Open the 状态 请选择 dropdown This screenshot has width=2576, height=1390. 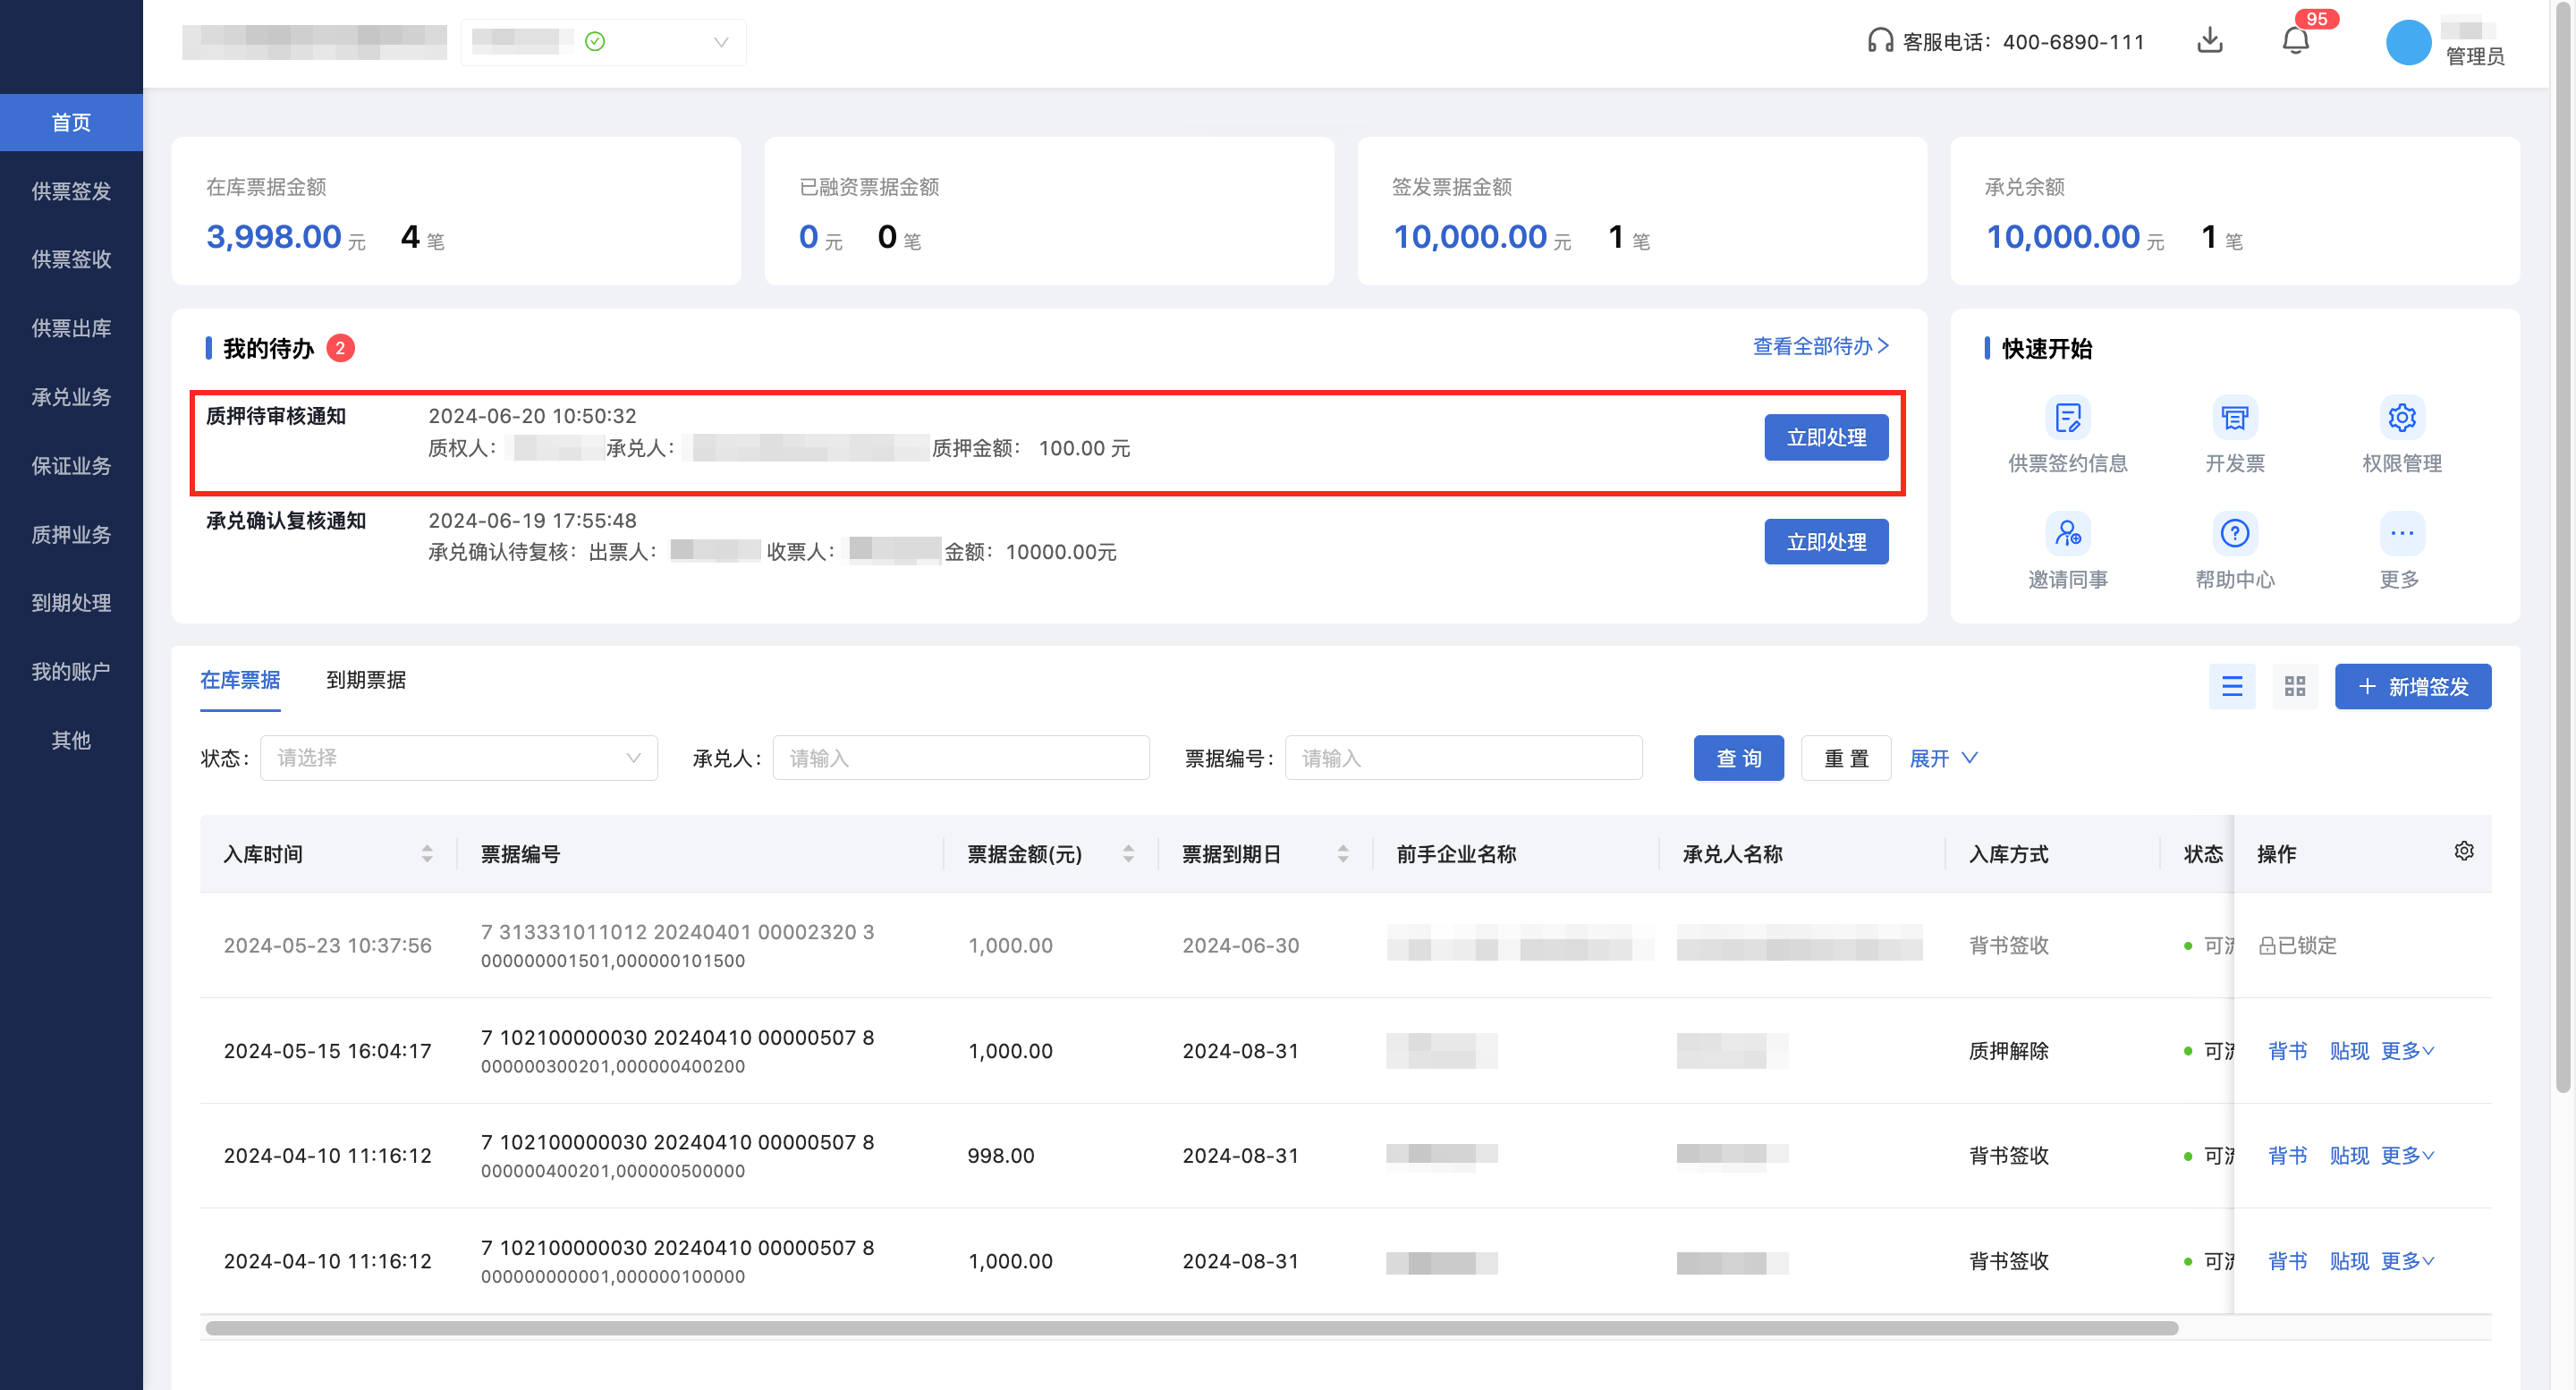coord(458,758)
